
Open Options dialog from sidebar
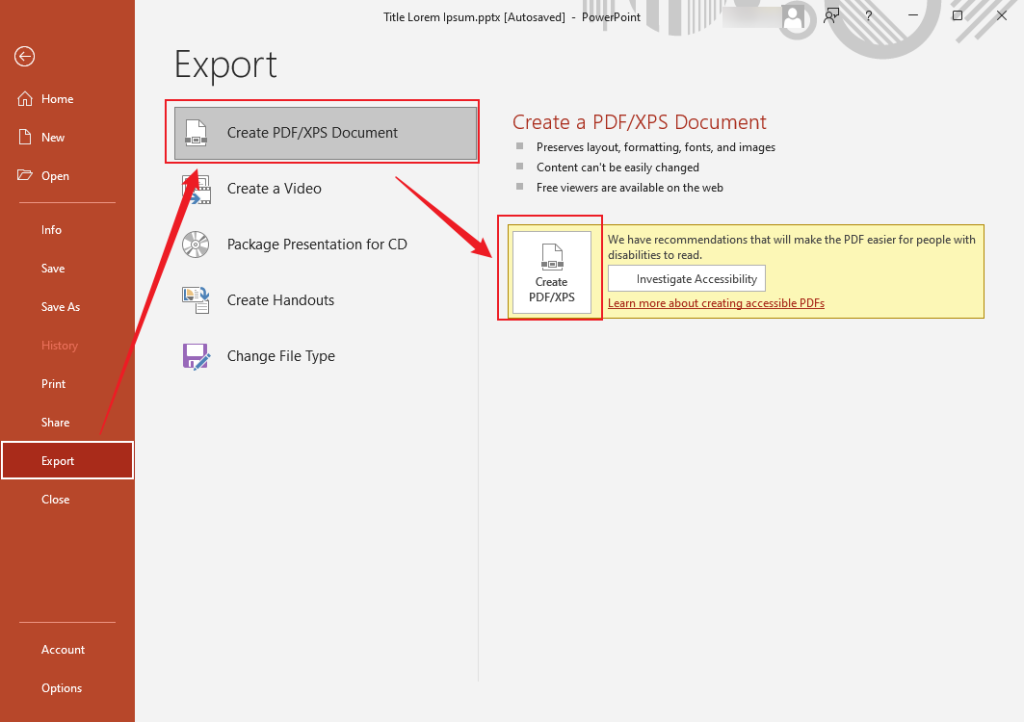(61, 687)
